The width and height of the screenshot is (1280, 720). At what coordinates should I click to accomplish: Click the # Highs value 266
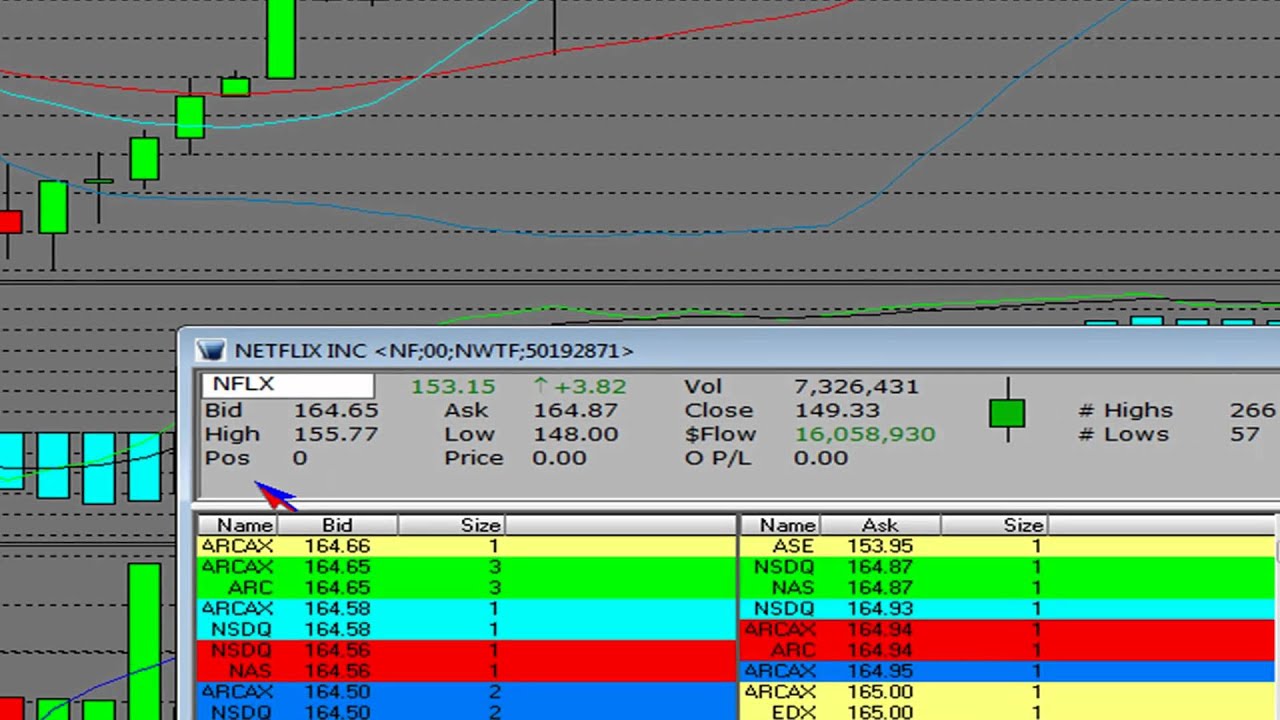(x=1253, y=410)
